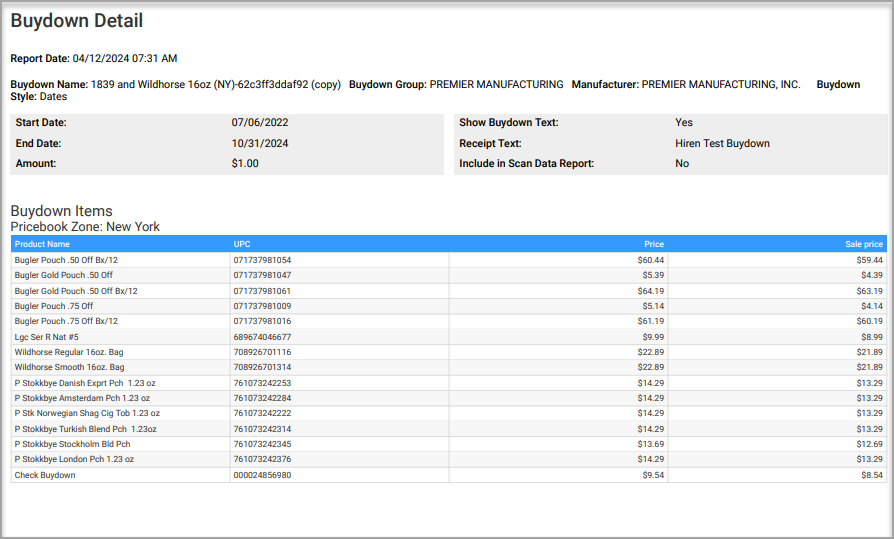Click UPC 071737981016
894x539 pixels.
(262, 321)
